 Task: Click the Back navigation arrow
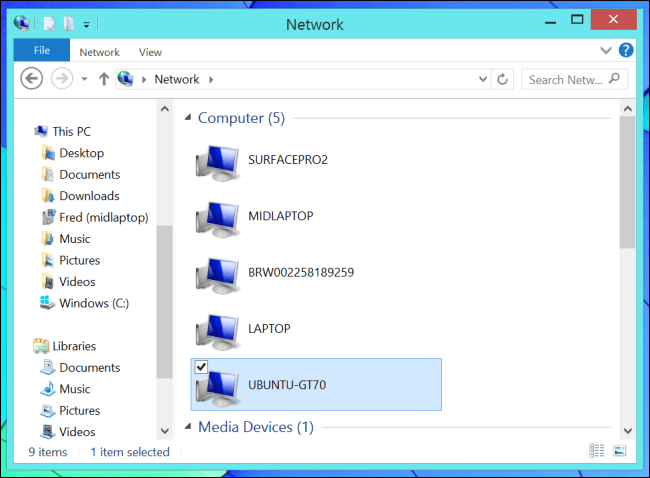point(31,79)
